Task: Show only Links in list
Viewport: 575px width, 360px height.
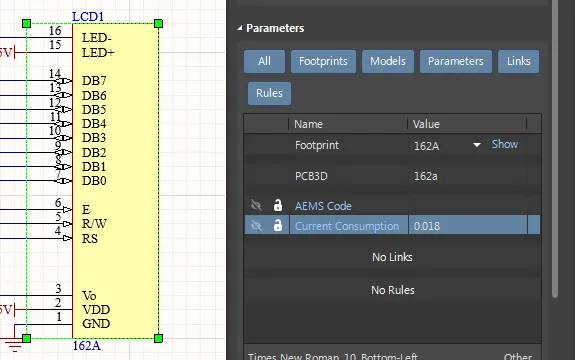Action: (x=519, y=61)
